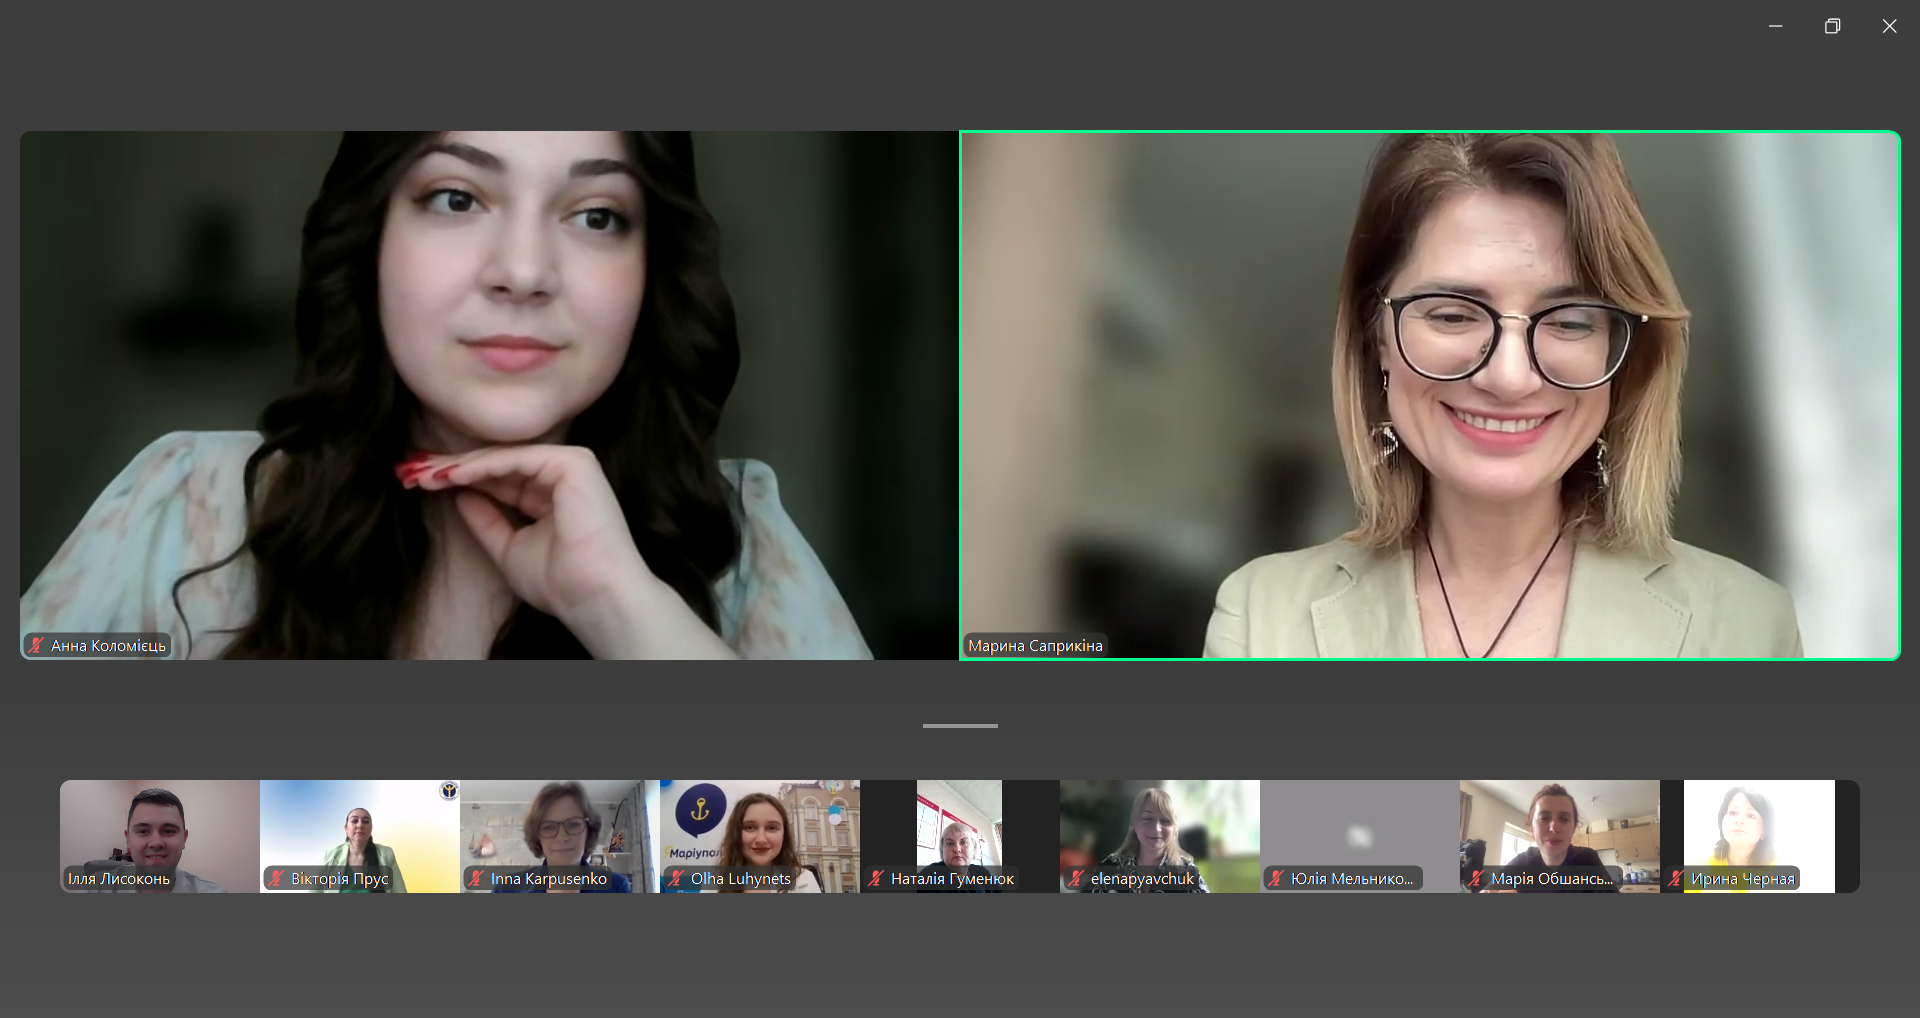Click muted mic icon beside Анна Коломієць

(x=36, y=646)
